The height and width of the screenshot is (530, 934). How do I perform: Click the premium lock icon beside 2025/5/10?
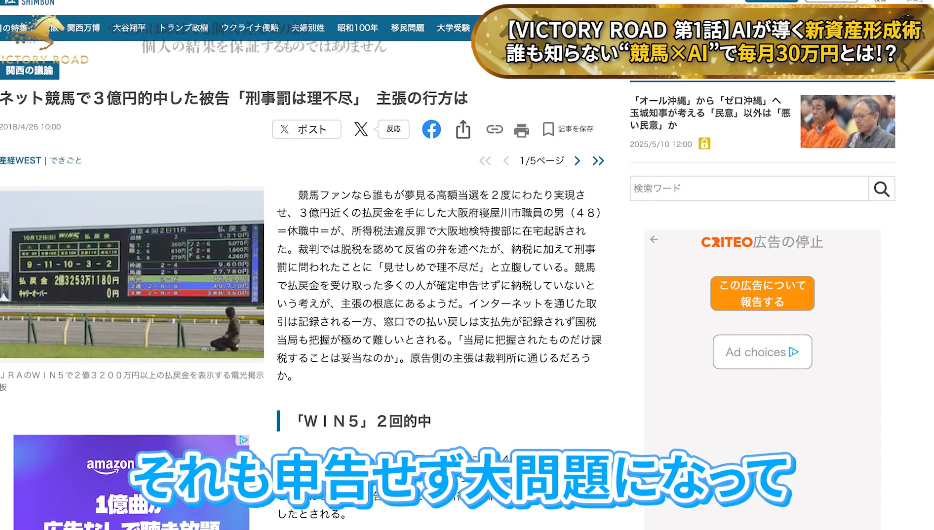pos(704,144)
